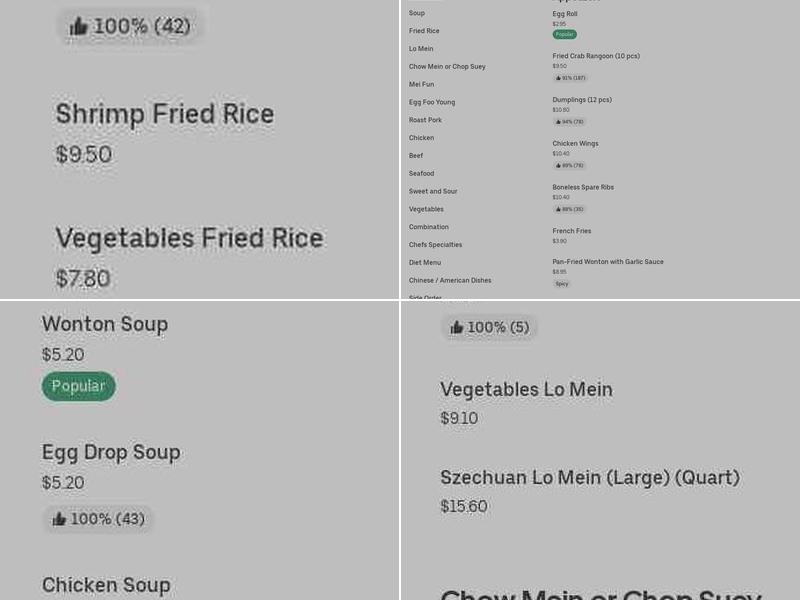Viewport: 800px width, 600px height.
Task: Click the 88% rating icon on Boneless Spare Ribs
Action: tap(570, 208)
